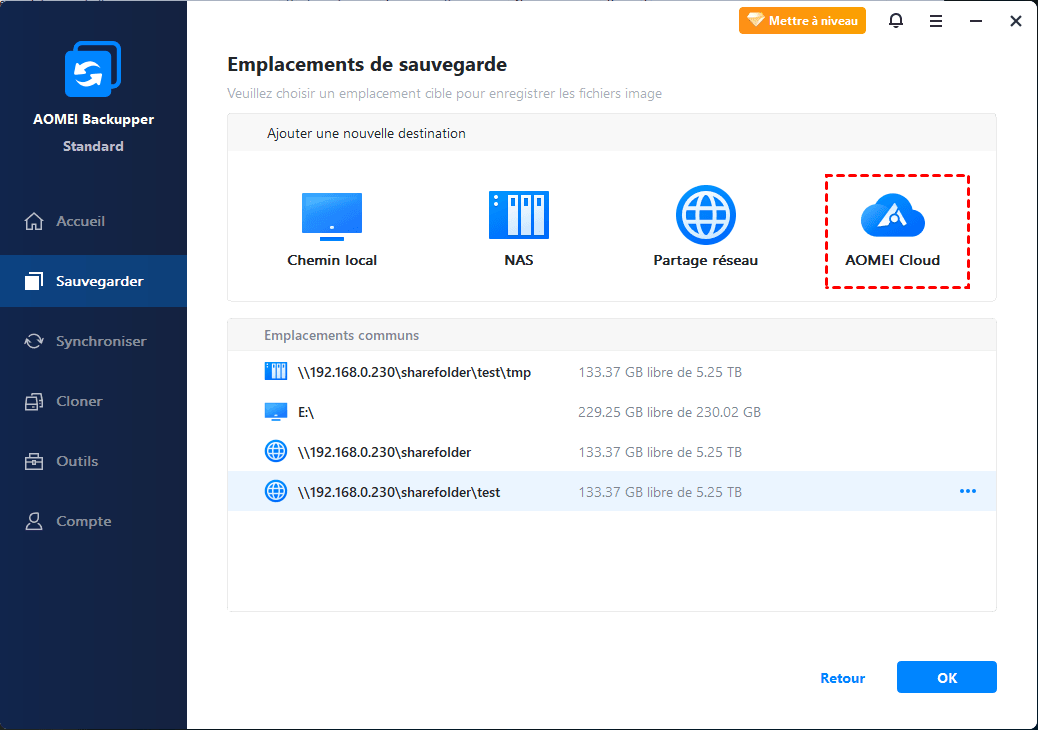Click the Outils toolbox icon
The height and width of the screenshot is (730, 1038).
[34, 461]
